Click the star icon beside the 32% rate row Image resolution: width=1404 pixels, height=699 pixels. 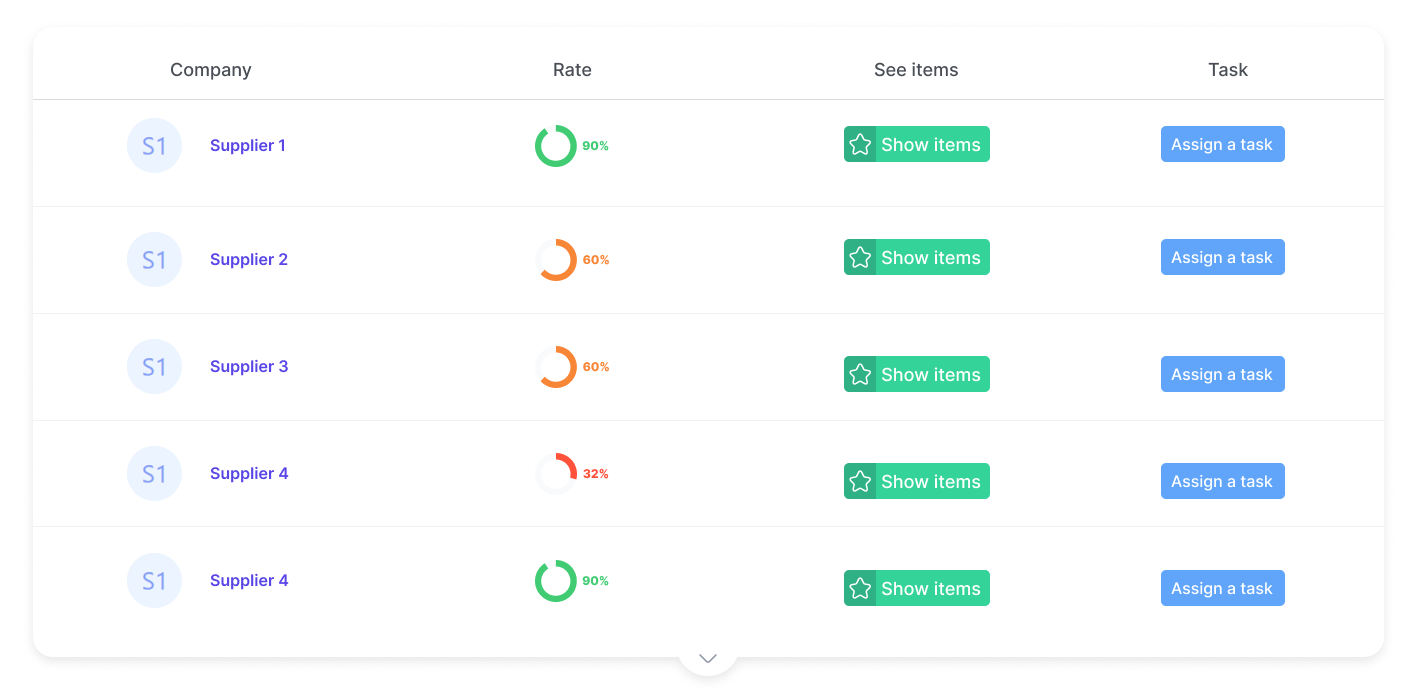(x=860, y=482)
